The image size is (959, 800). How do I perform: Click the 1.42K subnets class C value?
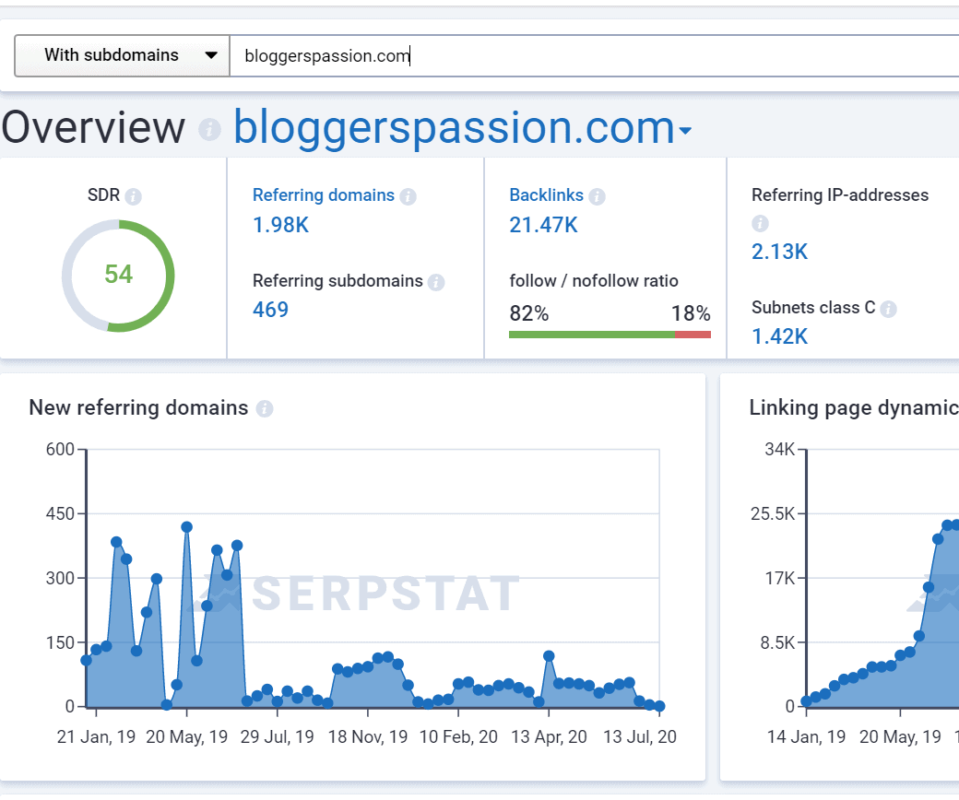pyautogui.click(x=779, y=336)
